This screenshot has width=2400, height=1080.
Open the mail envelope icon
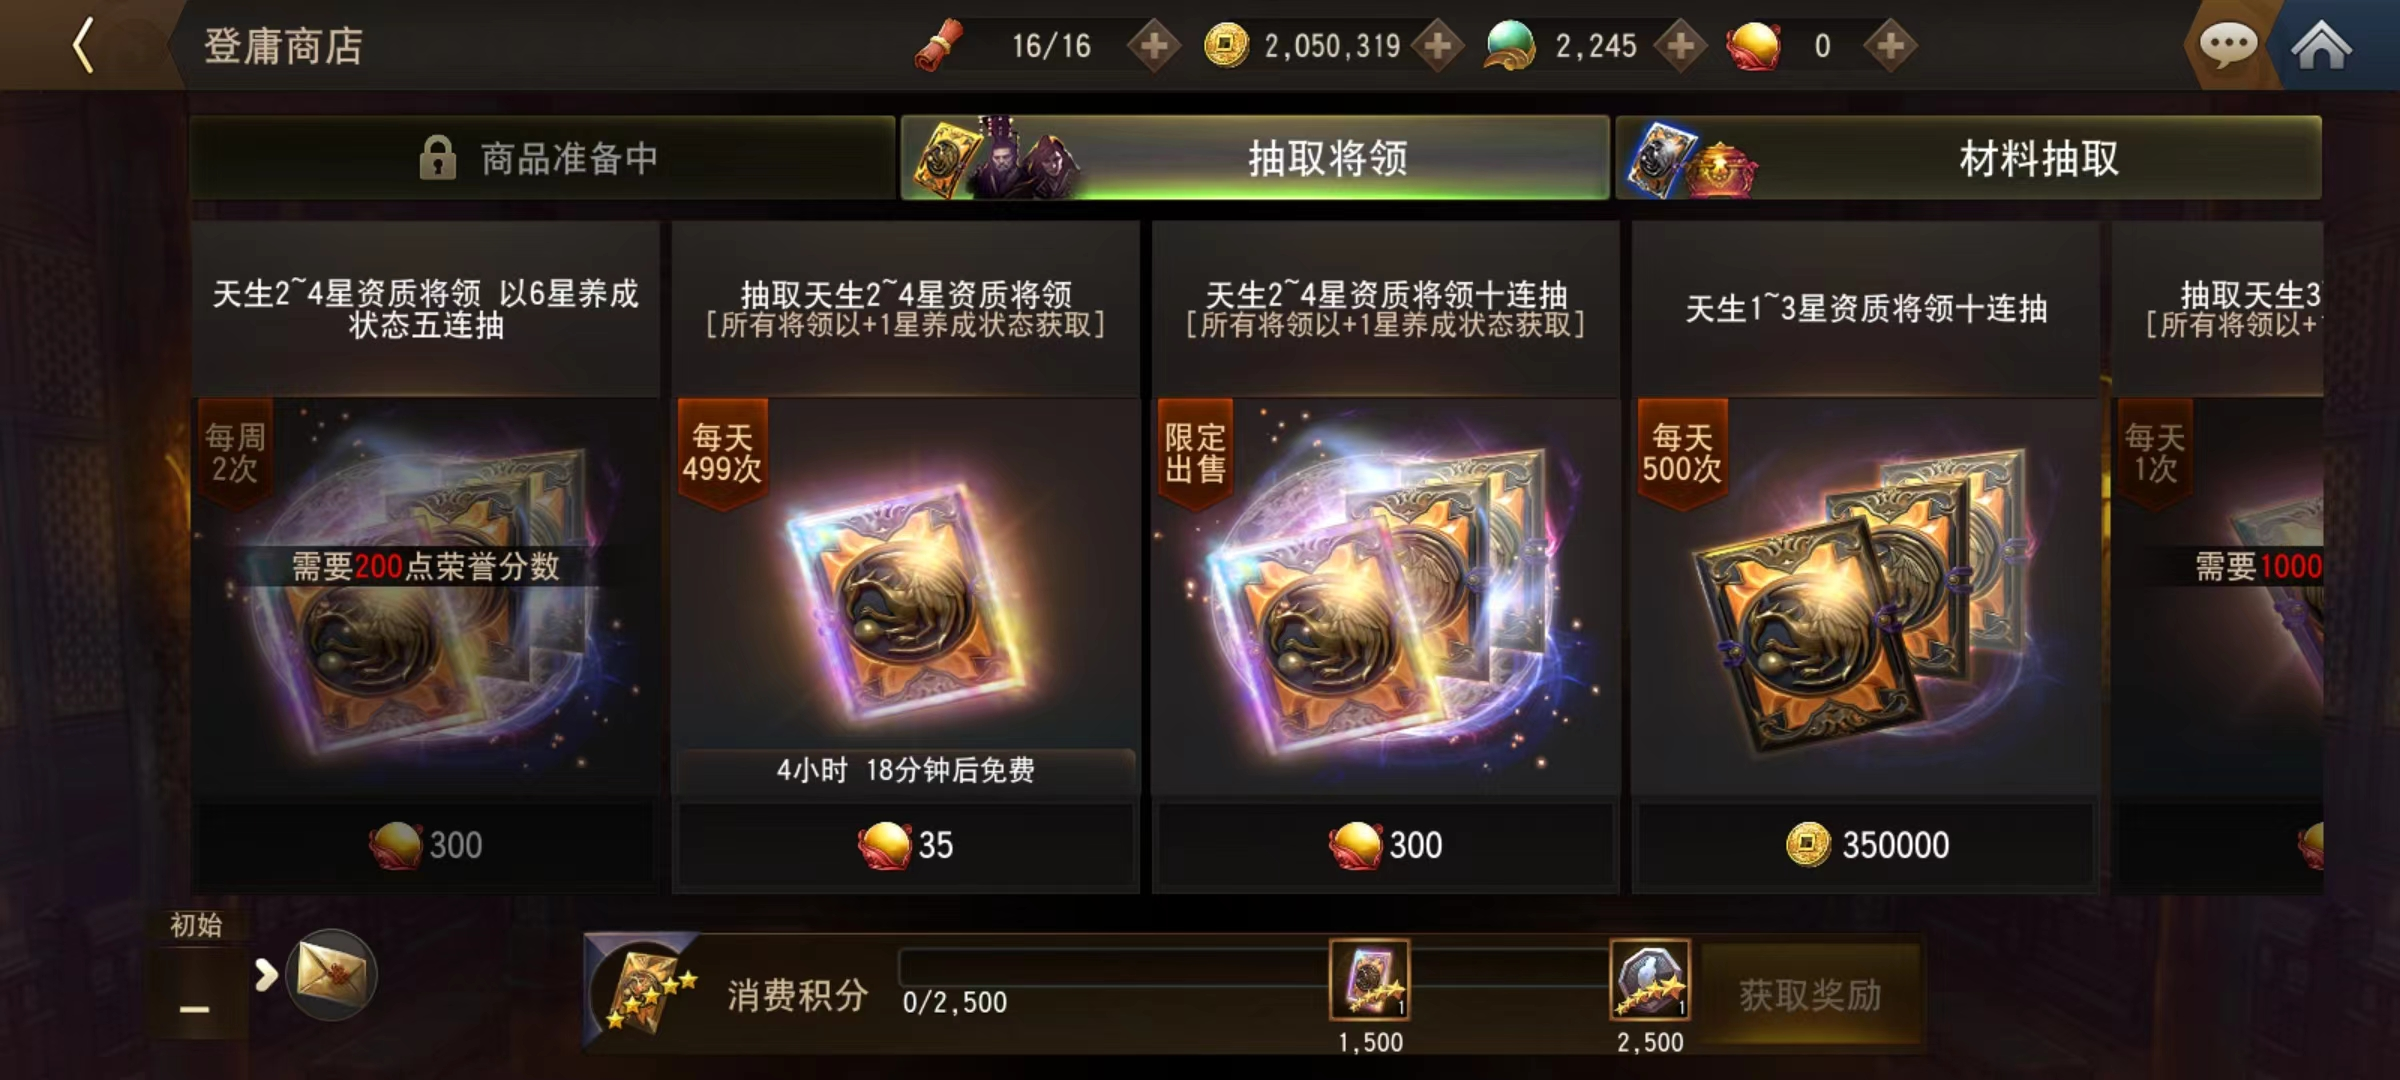[x=331, y=974]
